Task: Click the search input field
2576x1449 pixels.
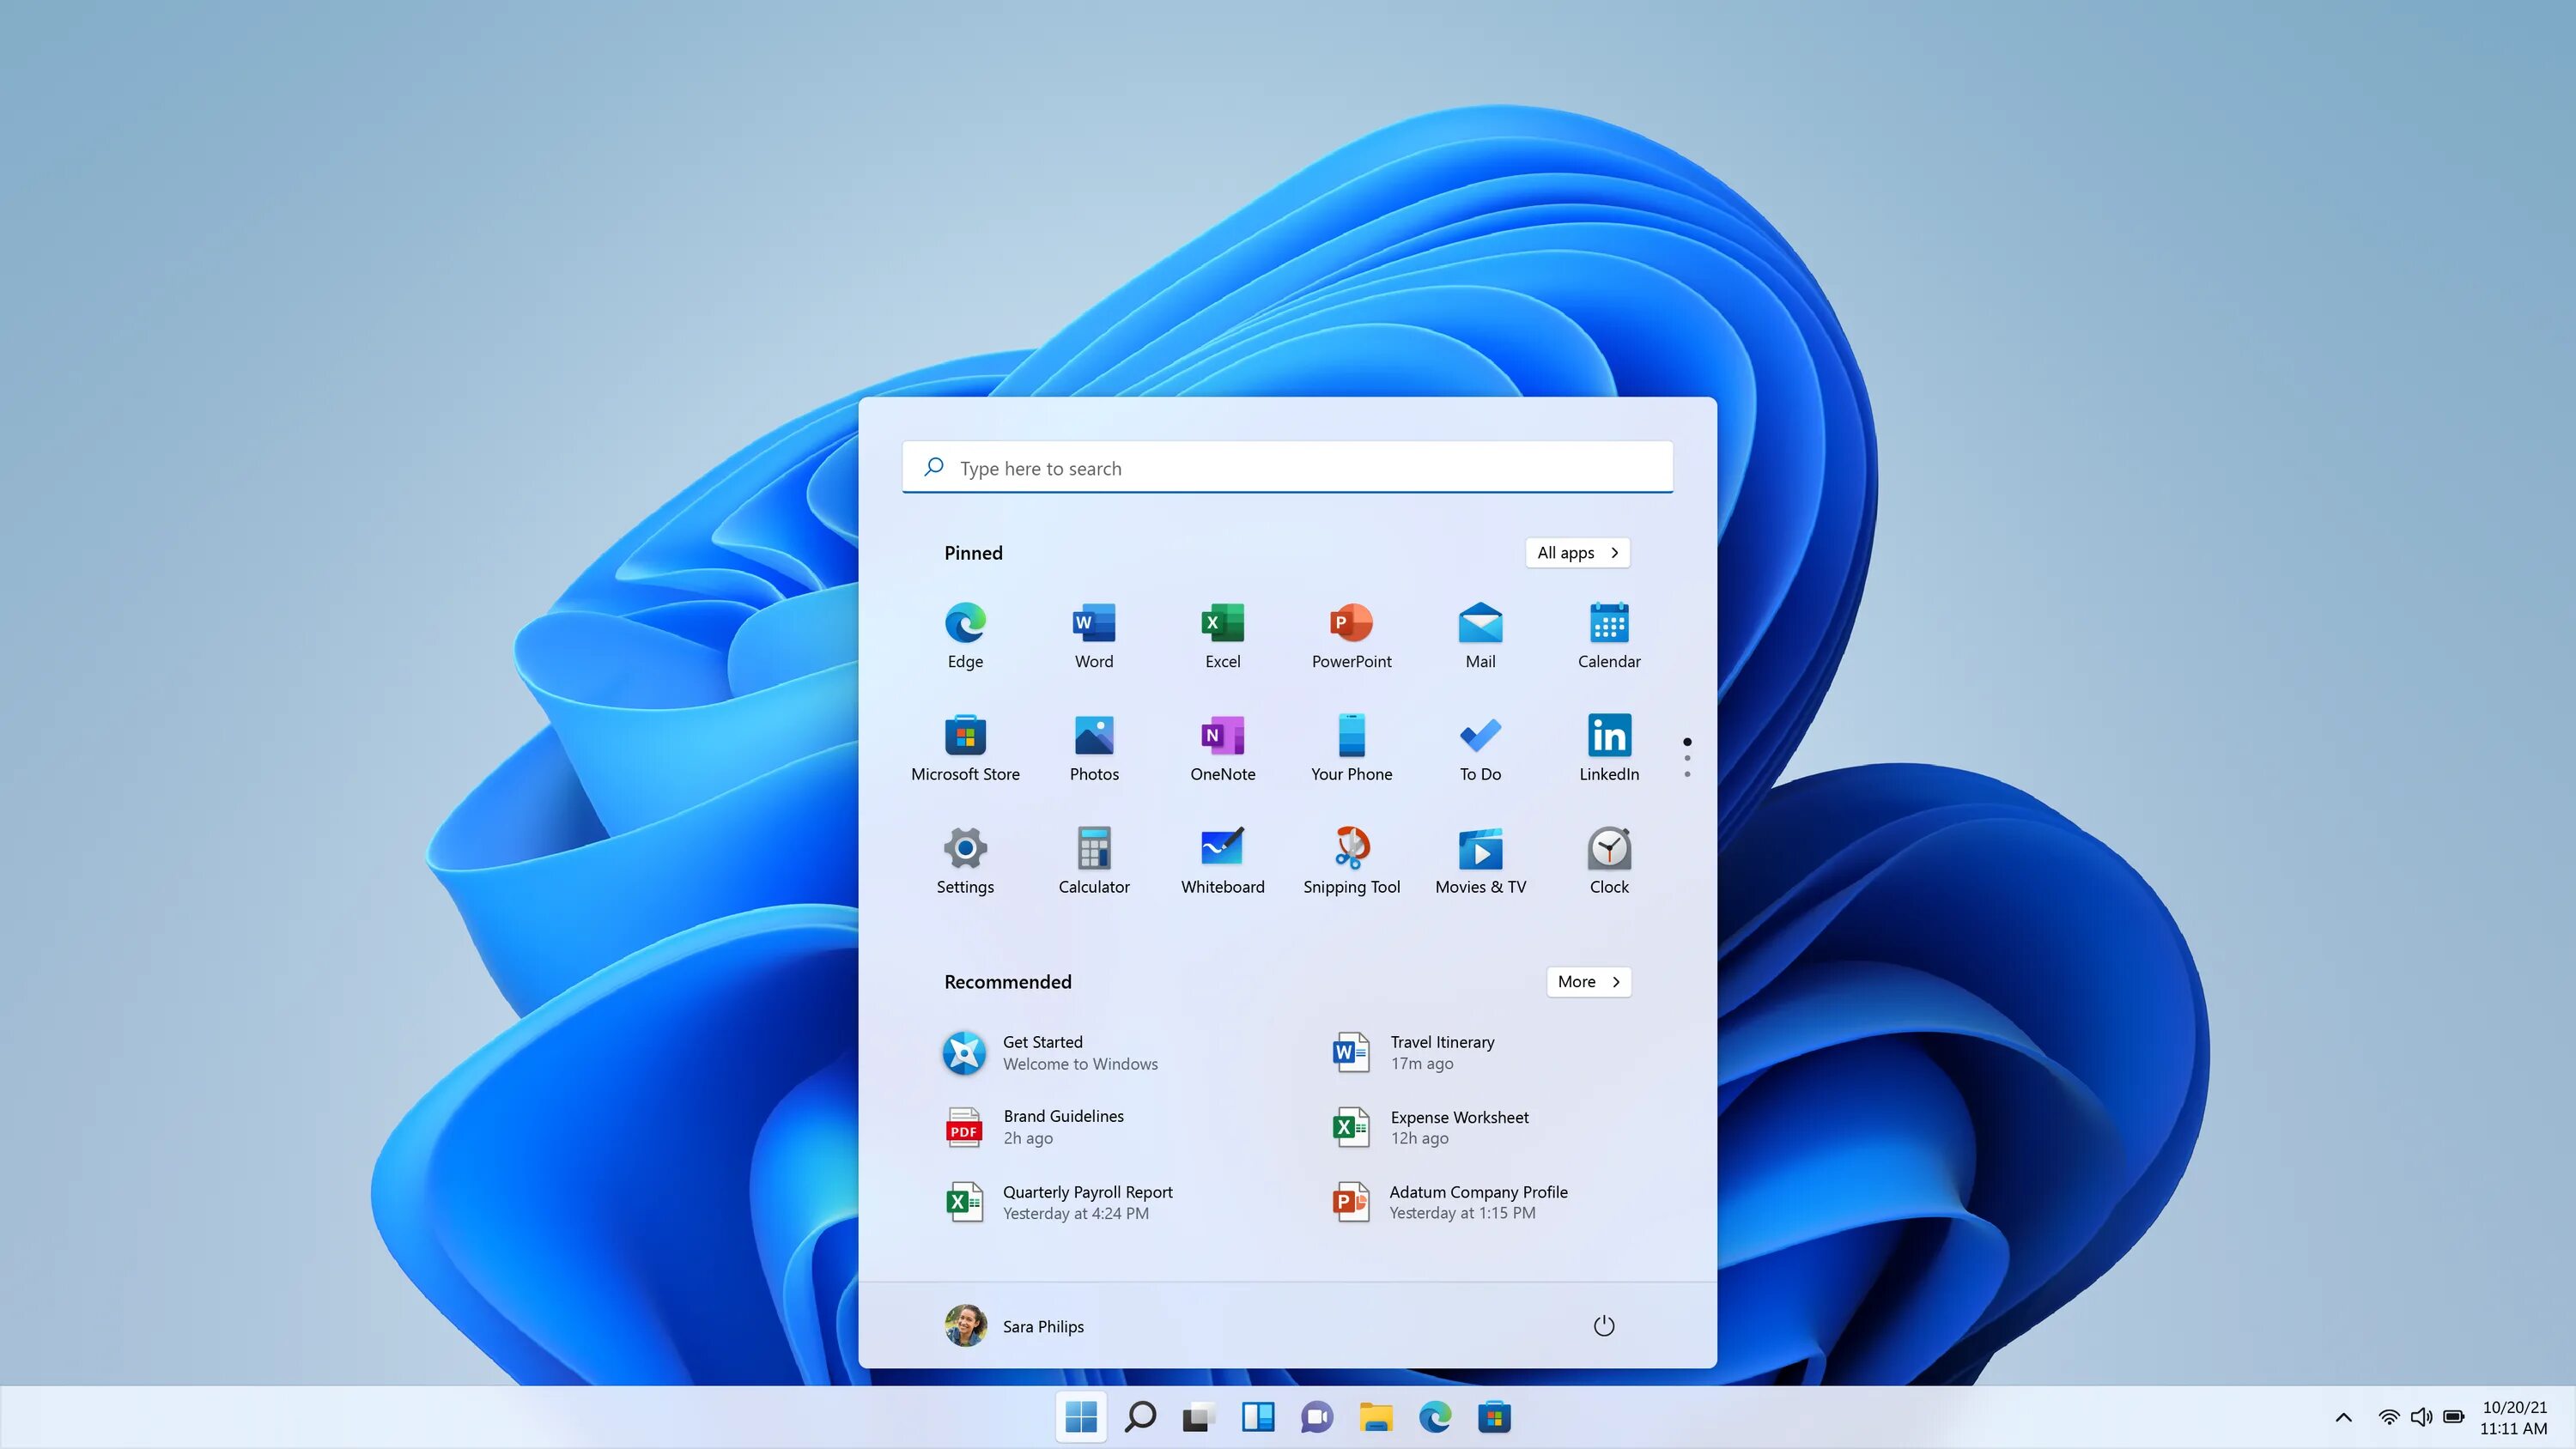Action: [1288, 465]
